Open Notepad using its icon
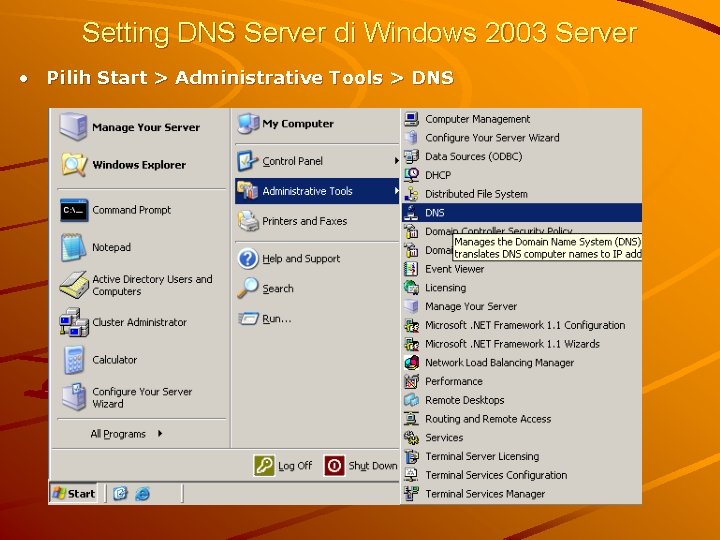 tap(73, 247)
